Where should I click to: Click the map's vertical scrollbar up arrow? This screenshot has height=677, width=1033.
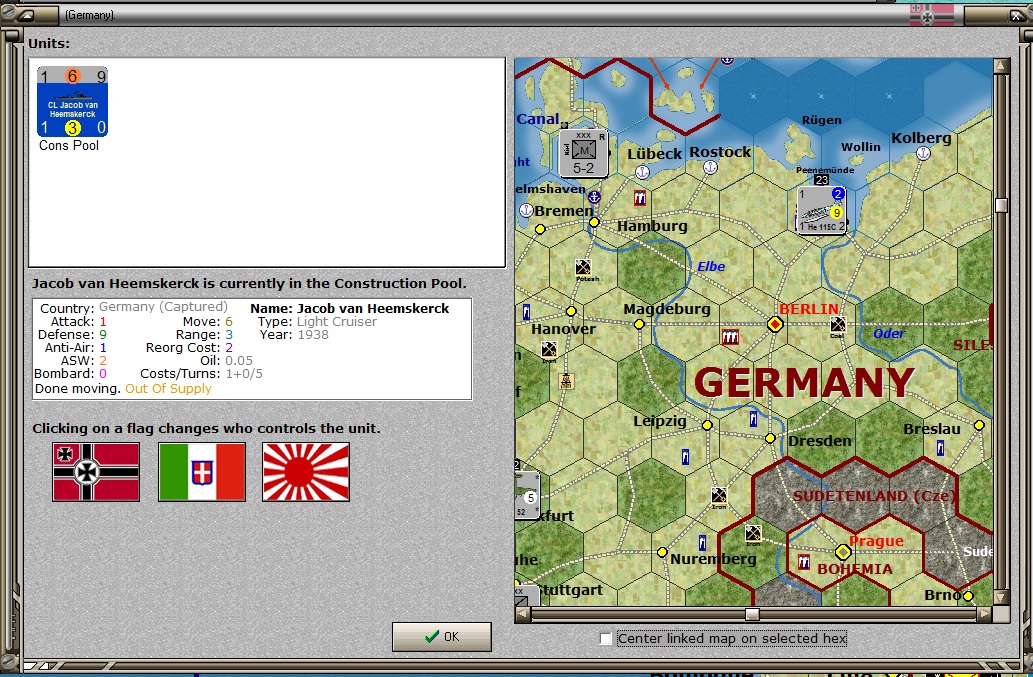pyautogui.click(x=1001, y=65)
